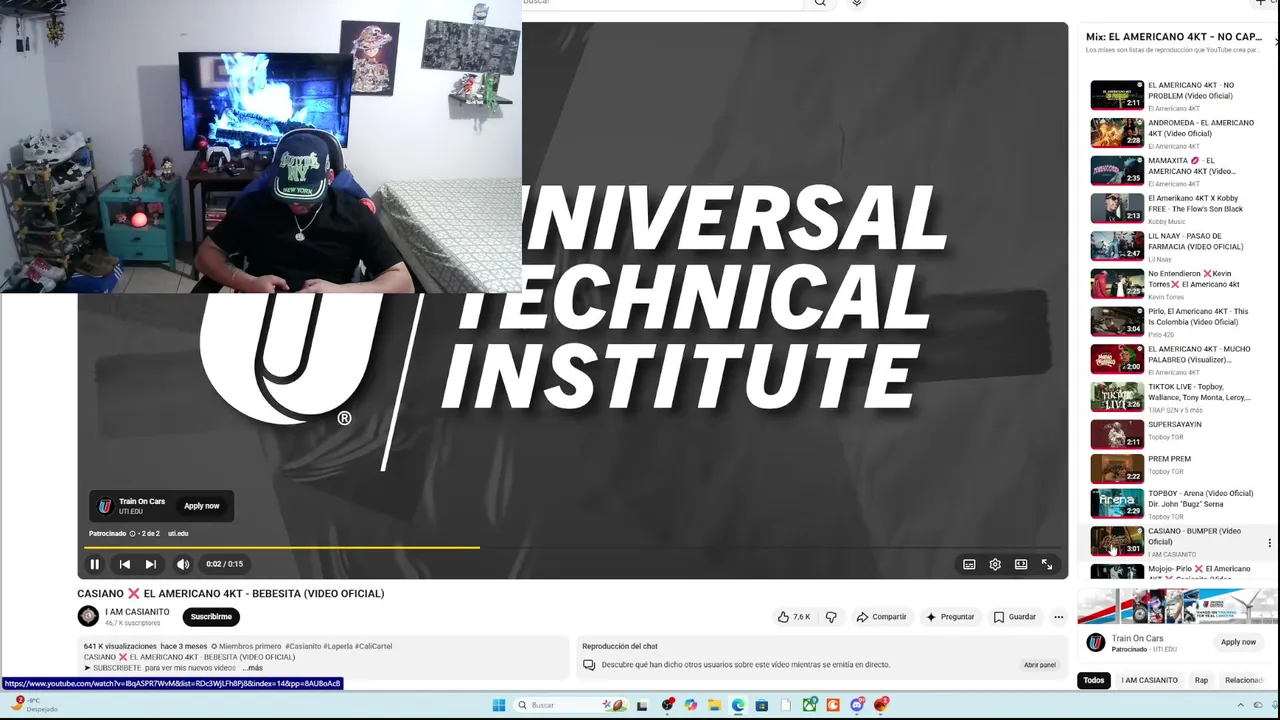The height and width of the screenshot is (720, 1280).
Task: Open Microsoft Edge from the taskbar
Action: pyautogui.click(x=738, y=705)
